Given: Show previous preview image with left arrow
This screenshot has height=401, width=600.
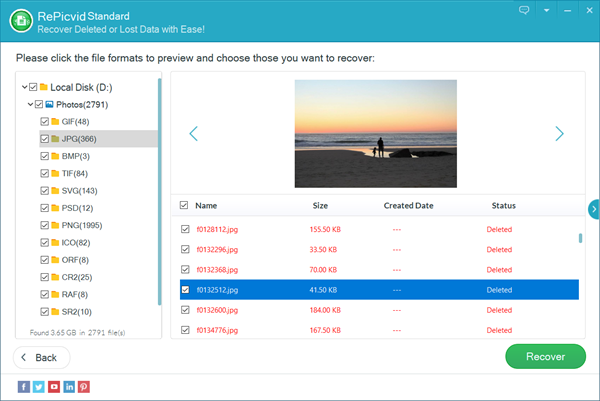Looking at the screenshot, I should 194,134.
